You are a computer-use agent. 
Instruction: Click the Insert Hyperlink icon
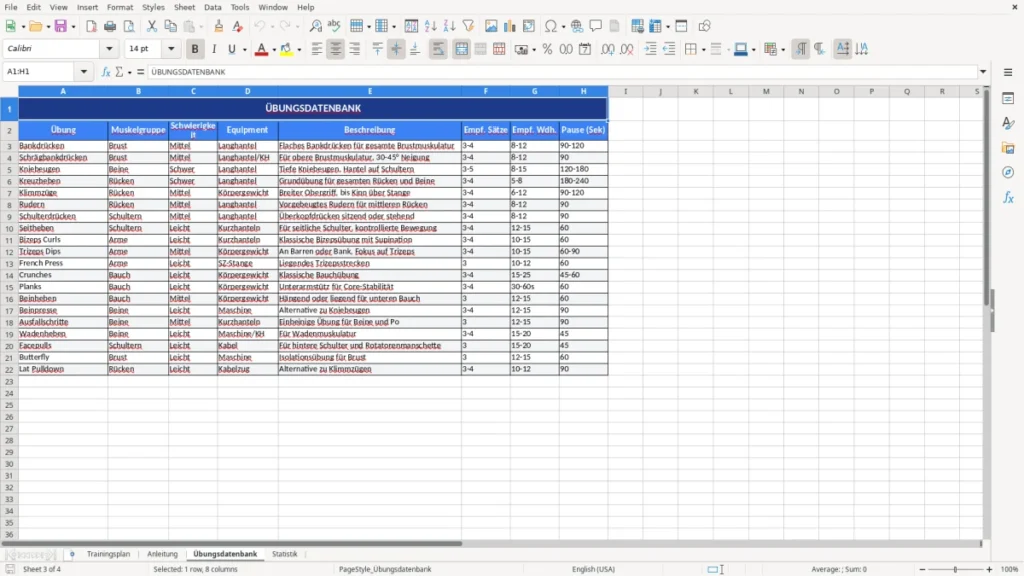click(577, 26)
